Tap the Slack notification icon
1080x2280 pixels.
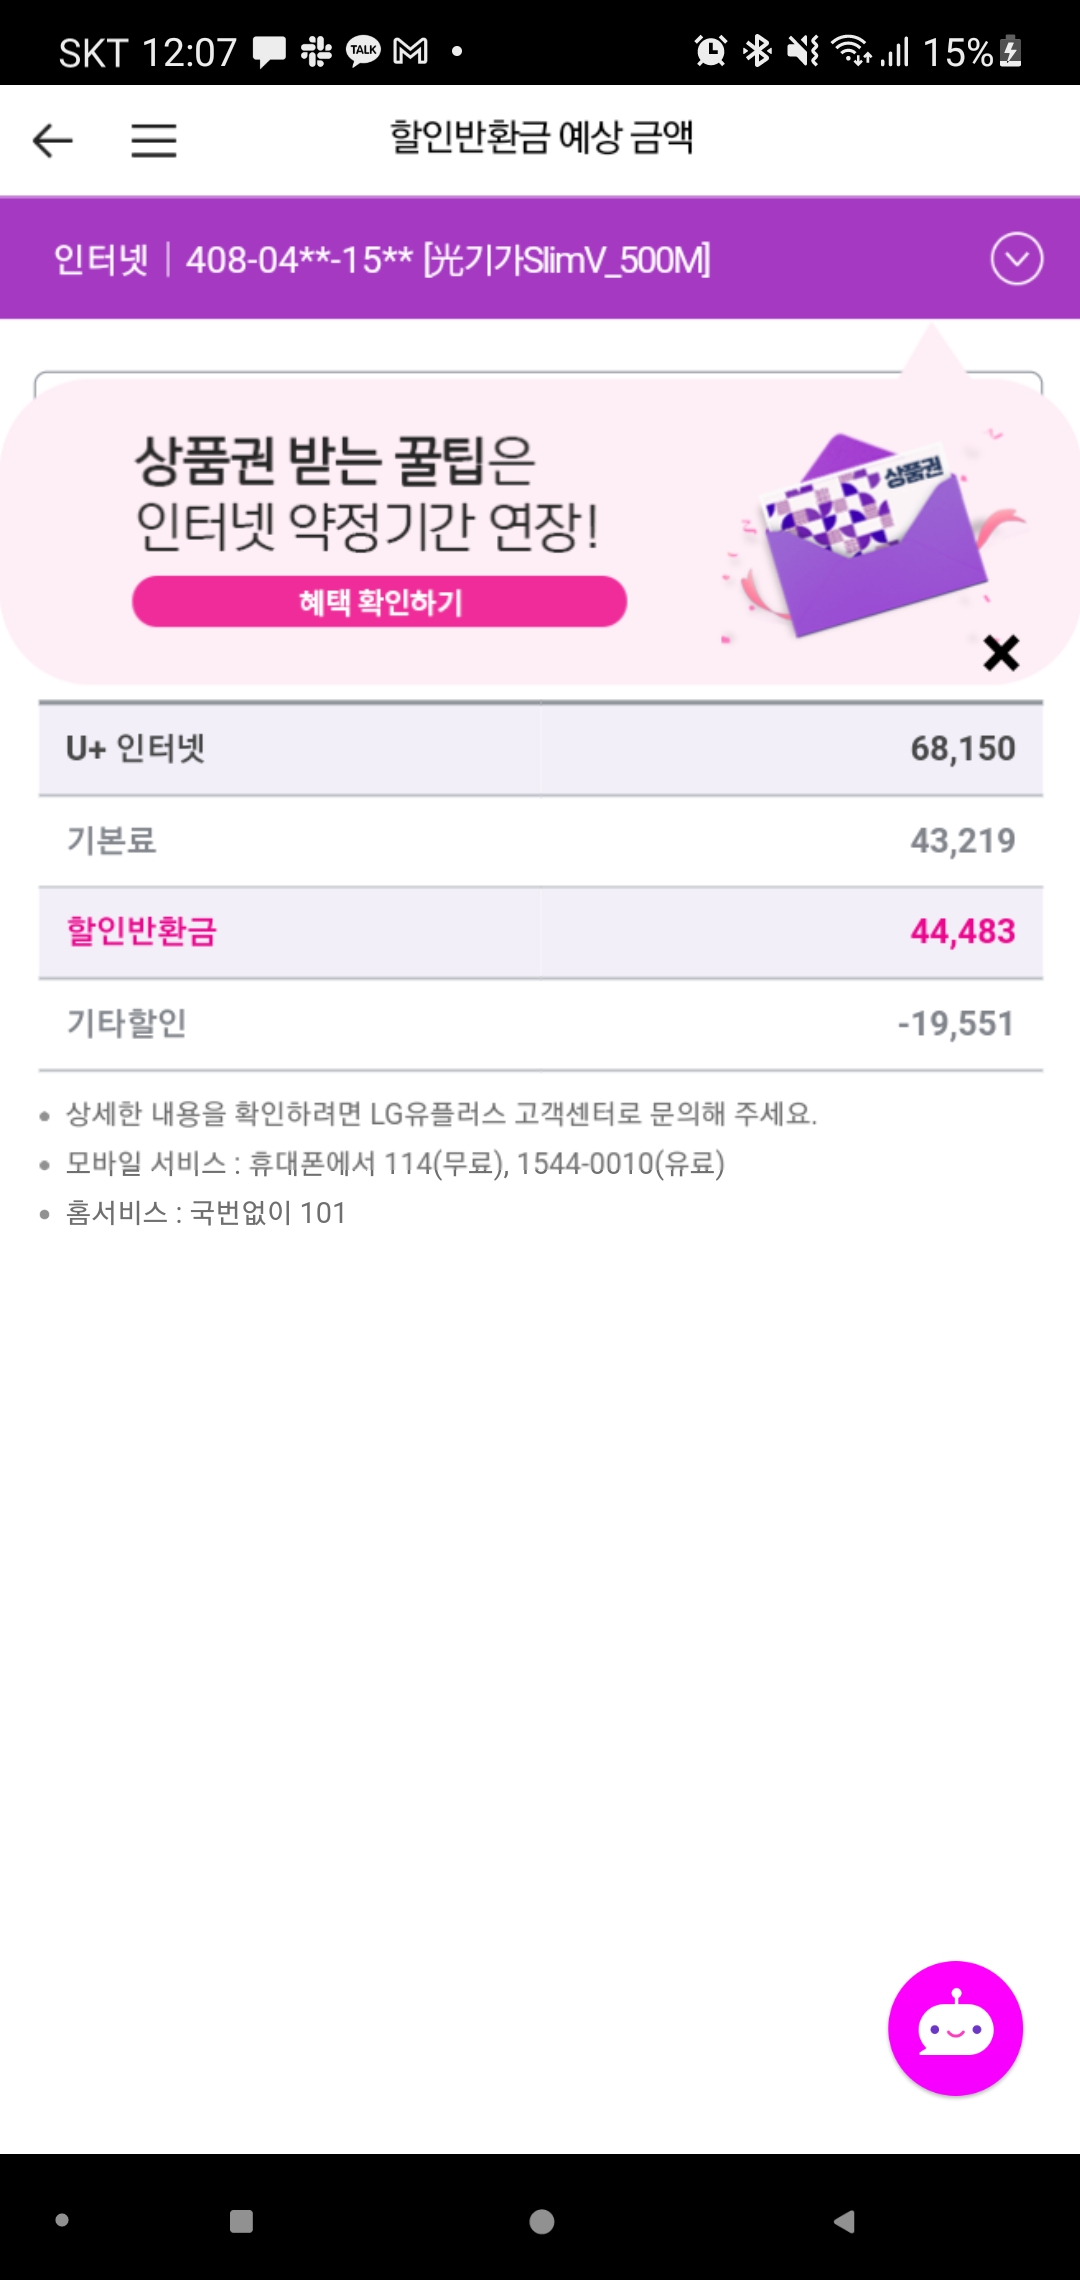point(316,50)
